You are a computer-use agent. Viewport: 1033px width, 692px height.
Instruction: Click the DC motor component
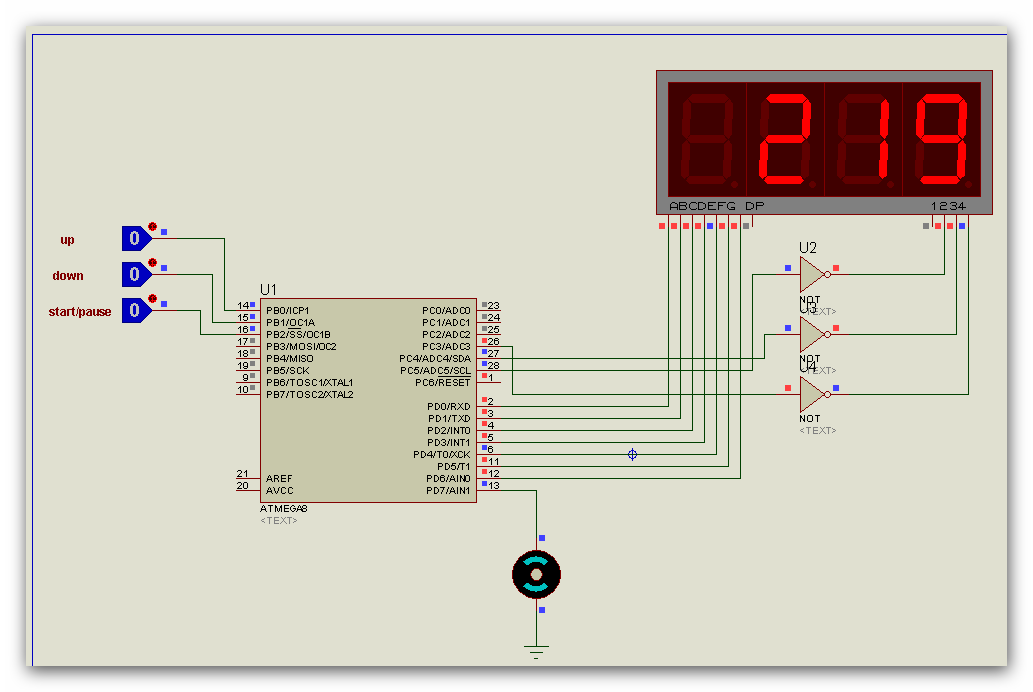pyautogui.click(x=536, y=574)
